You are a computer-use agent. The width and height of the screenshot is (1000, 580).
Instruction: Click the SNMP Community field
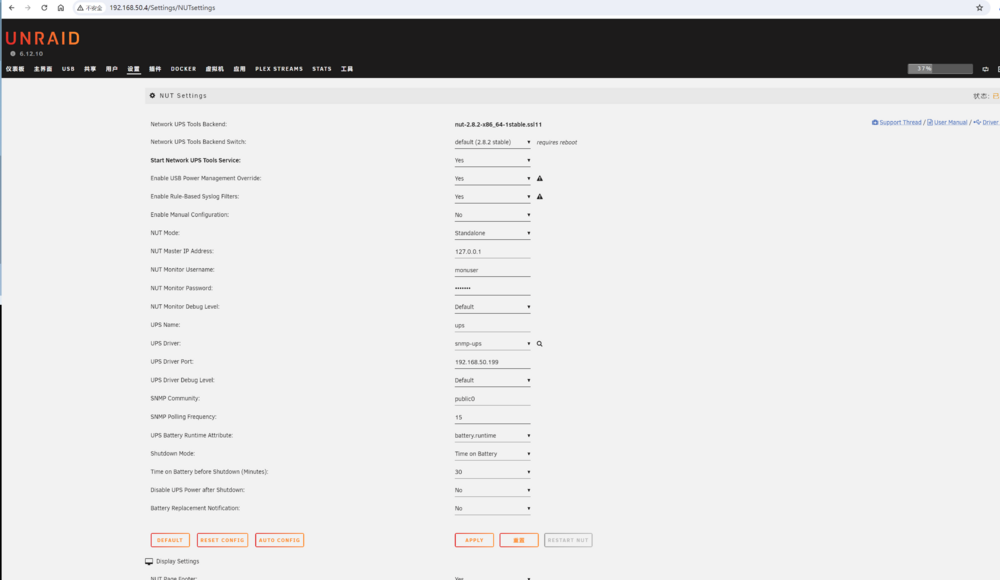point(492,399)
